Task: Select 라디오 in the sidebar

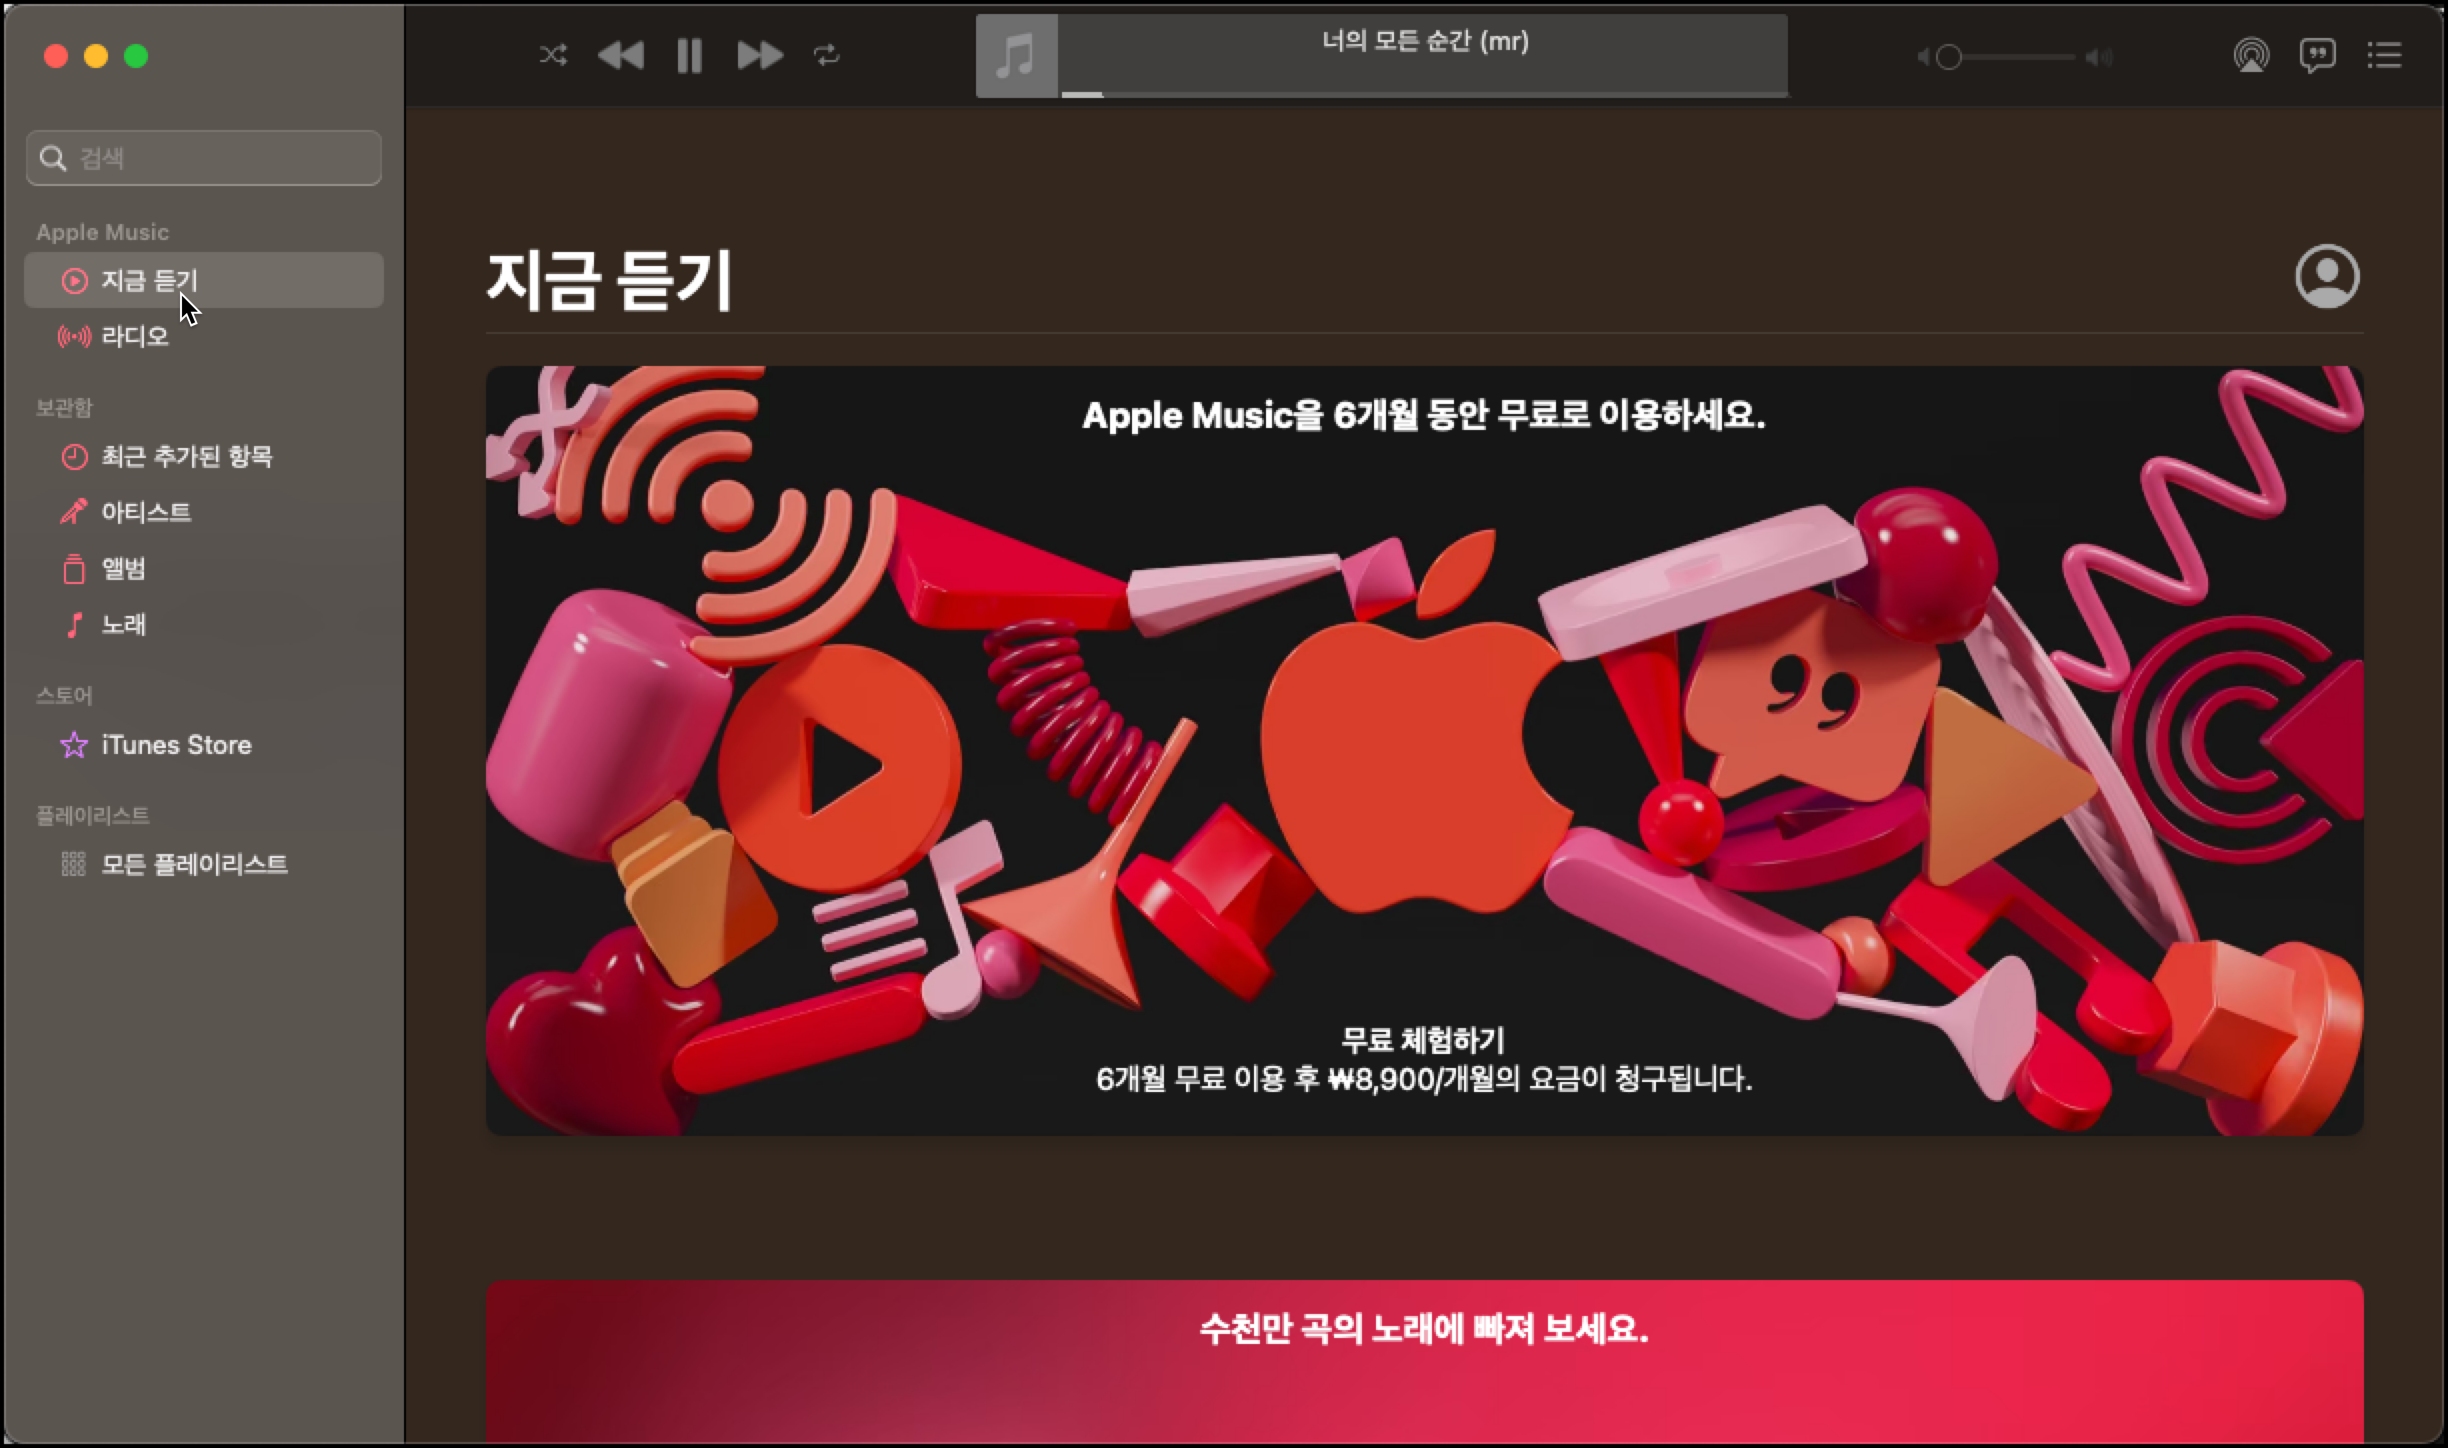Action: tap(137, 336)
